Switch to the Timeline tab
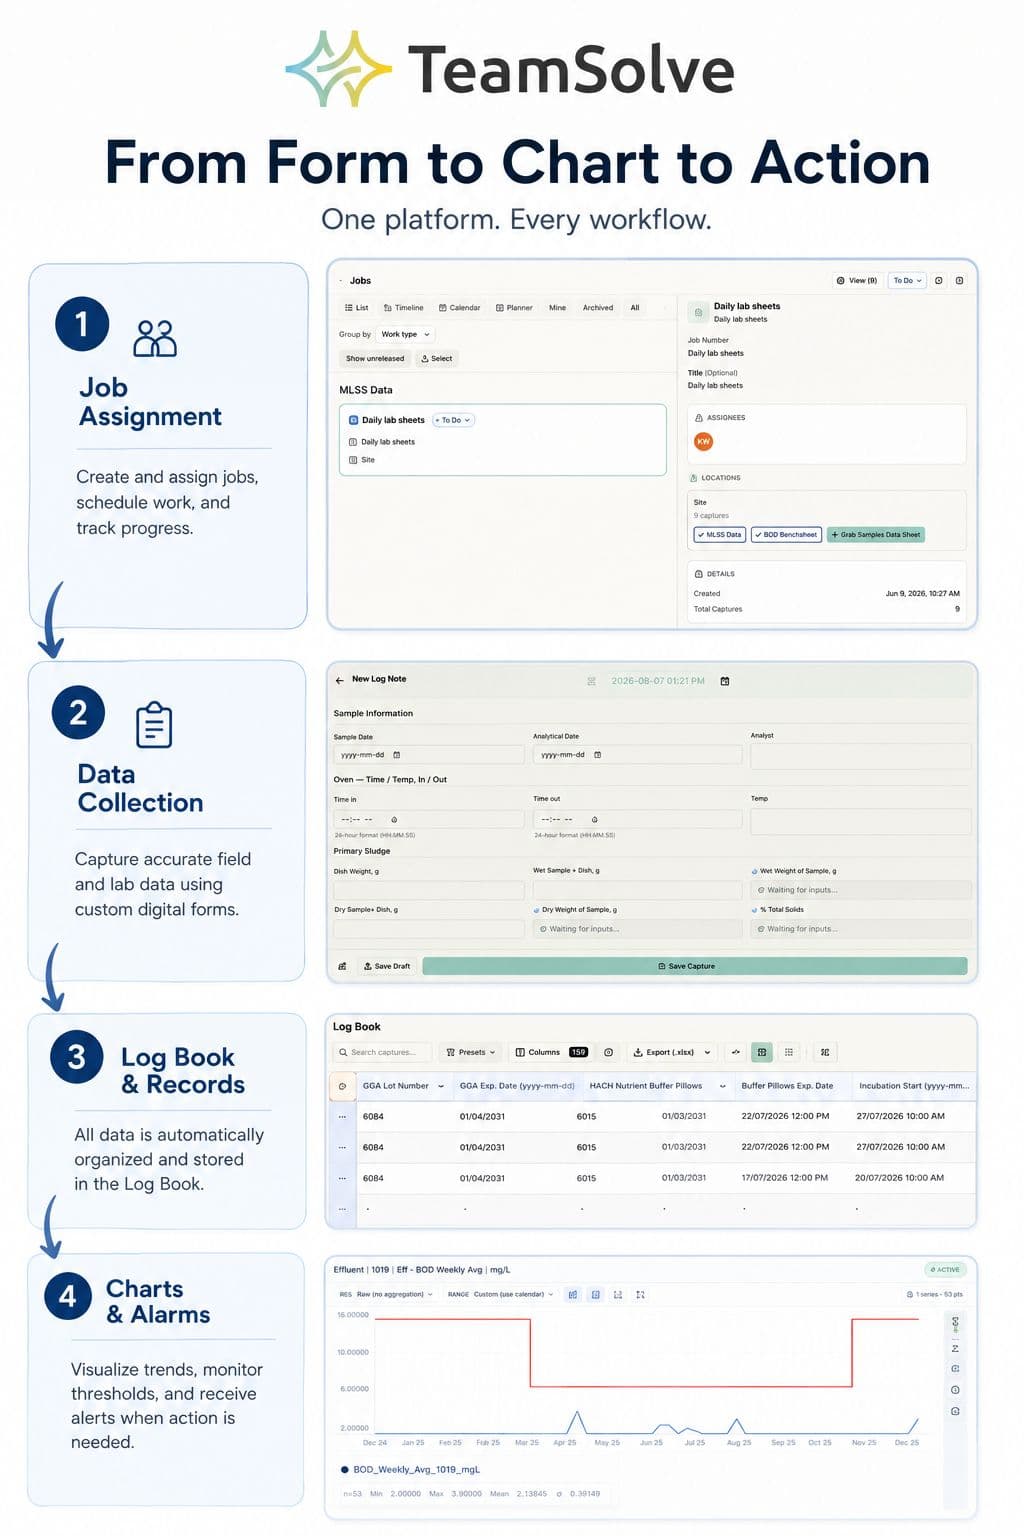 (404, 308)
